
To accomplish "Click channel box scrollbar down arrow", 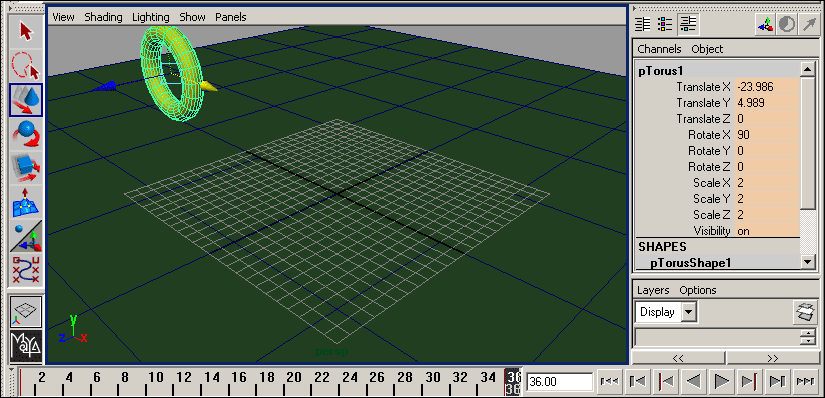I will [x=807, y=261].
